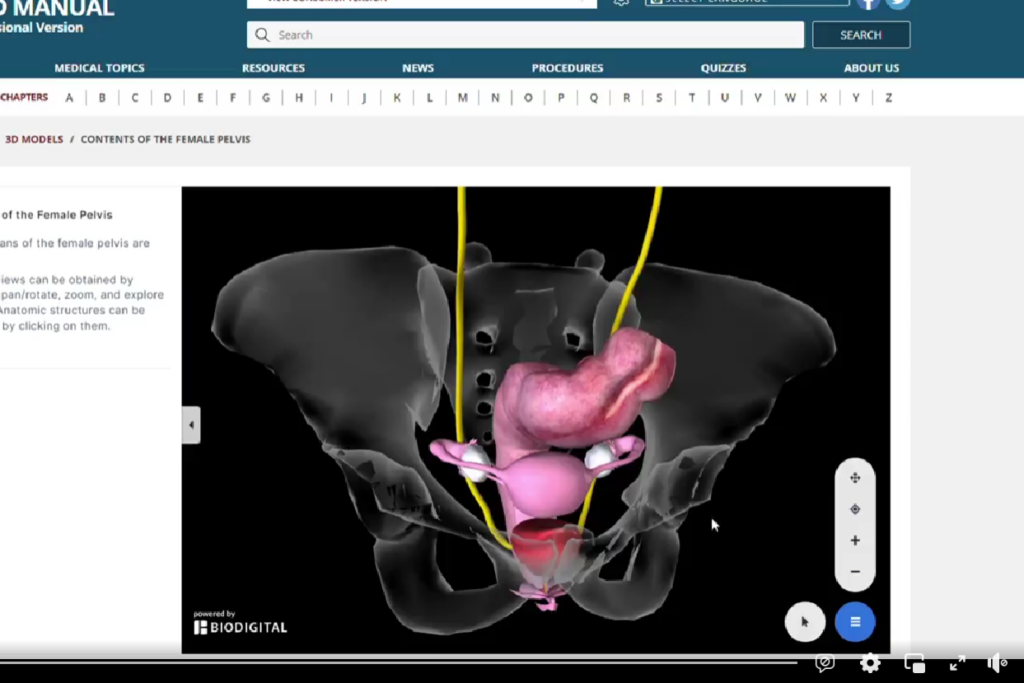
Task: Jump to chapters starting with letter B
Action: (x=102, y=98)
